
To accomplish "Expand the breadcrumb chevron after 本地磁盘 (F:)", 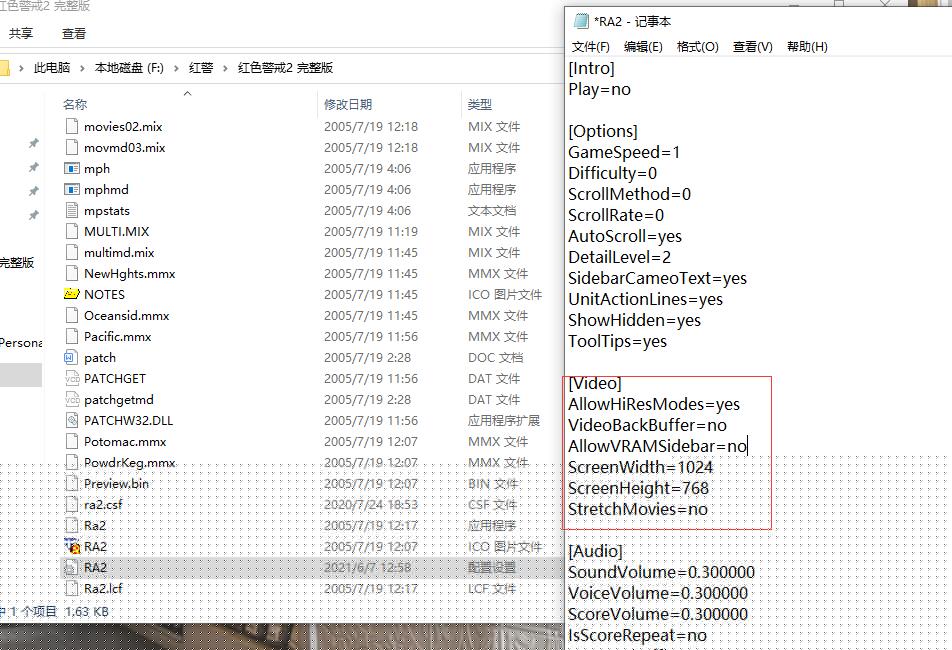I will [x=176, y=68].
